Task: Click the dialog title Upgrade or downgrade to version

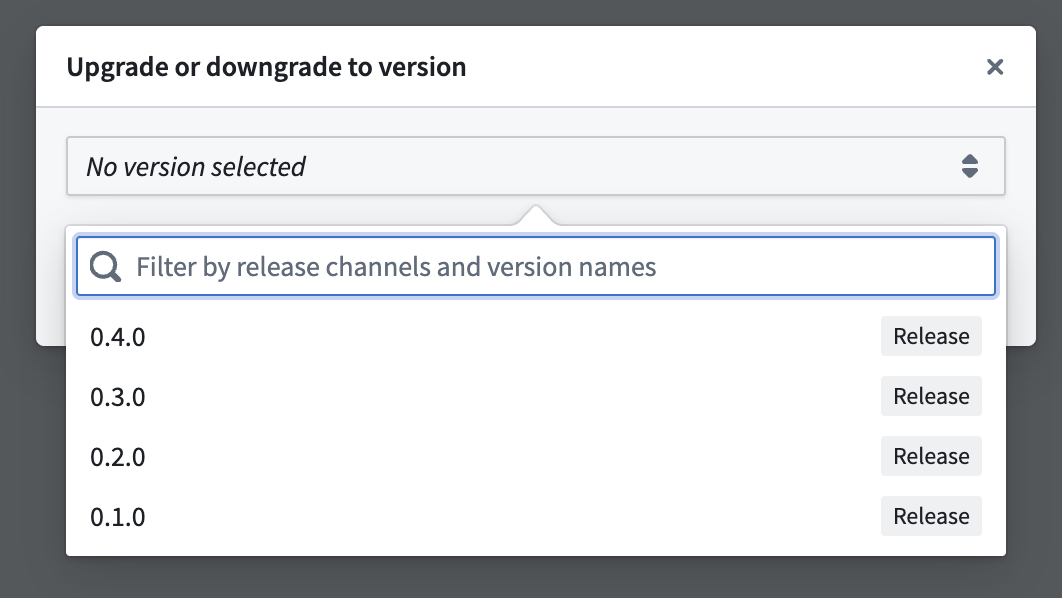Action: pyautogui.click(x=266, y=66)
